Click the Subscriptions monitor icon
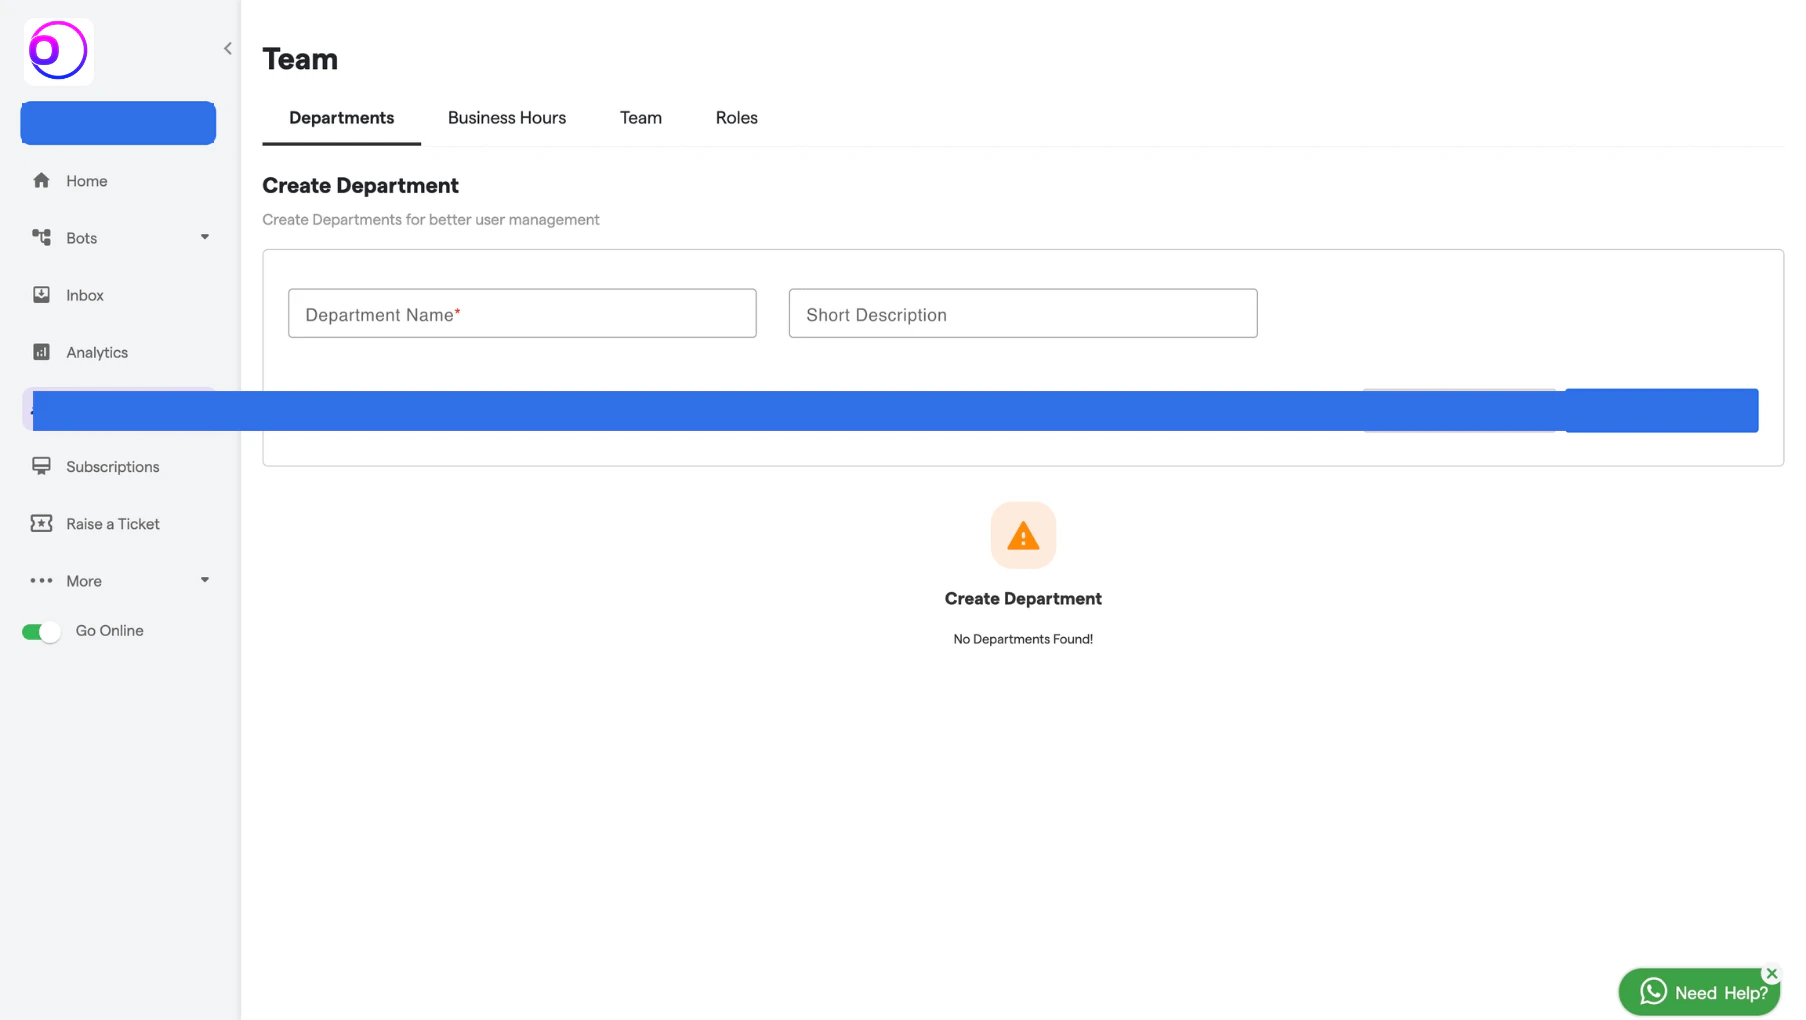This screenshot has width=1806, height=1020. [x=41, y=466]
